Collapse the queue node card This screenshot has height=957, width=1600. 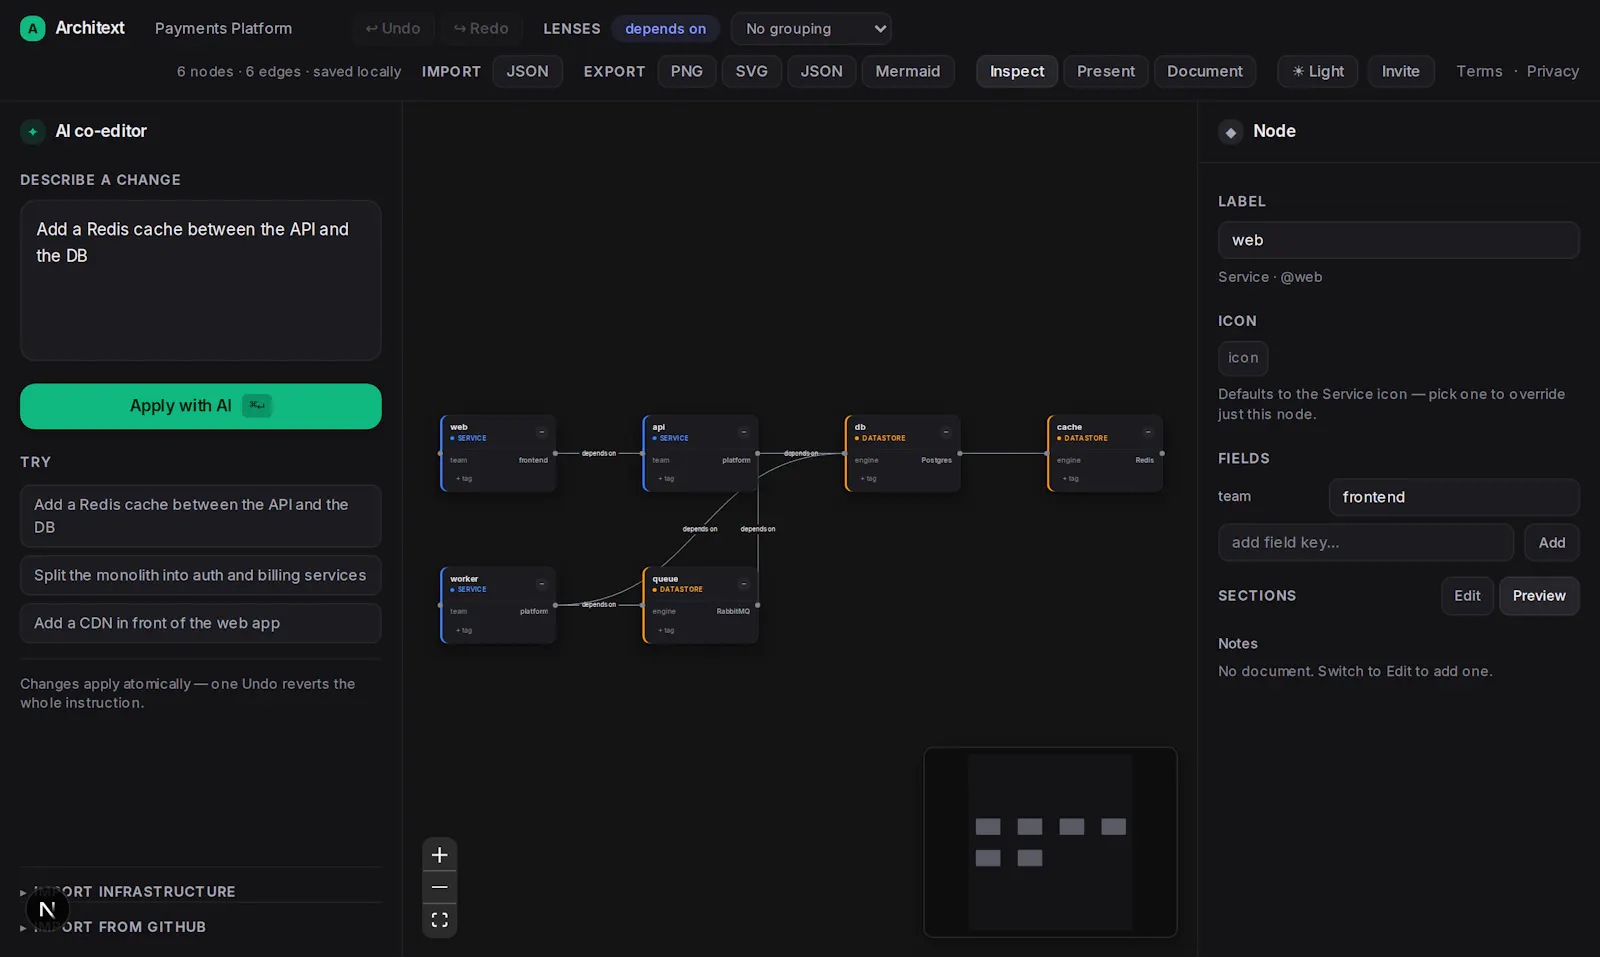coord(744,584)
